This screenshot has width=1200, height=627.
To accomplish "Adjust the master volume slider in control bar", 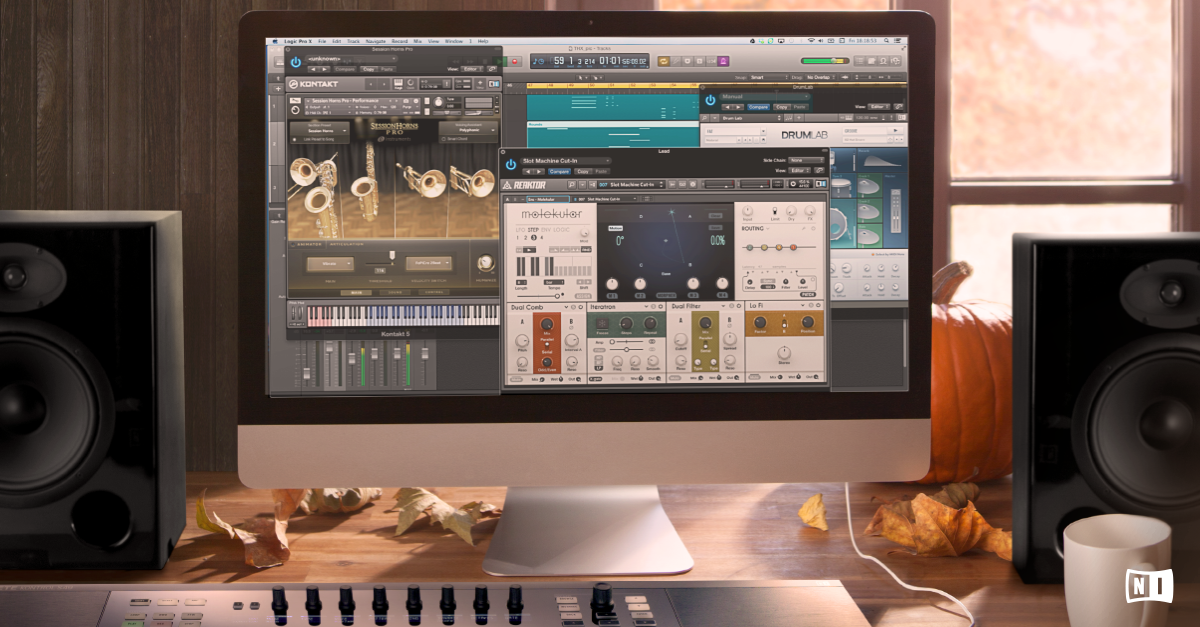I will tap(825, 61).
